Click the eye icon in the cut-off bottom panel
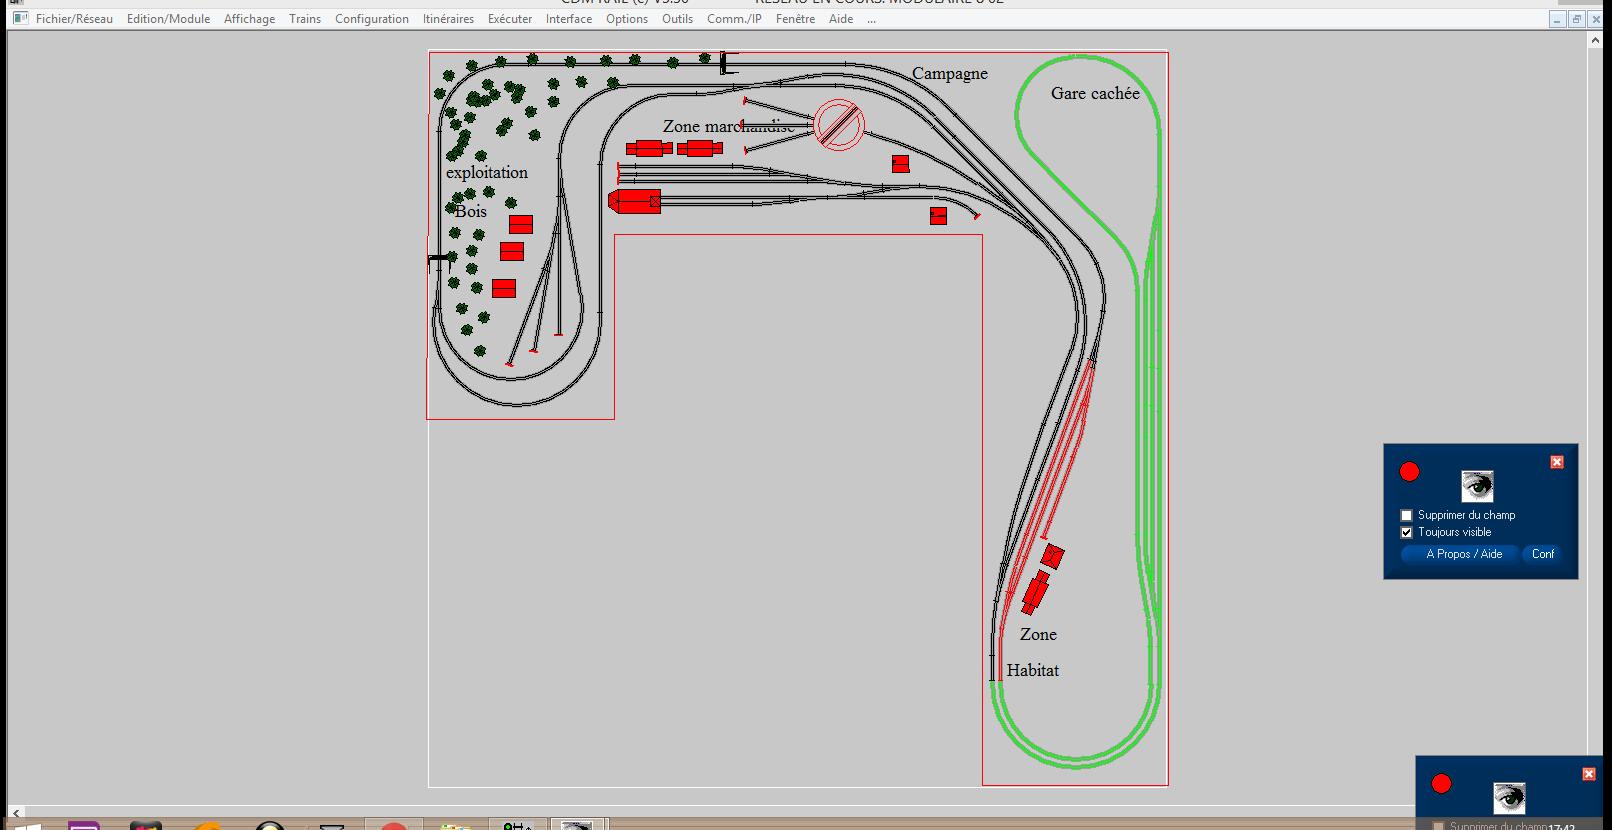The image size is (1612, 830). click(x=1509, y=798)
